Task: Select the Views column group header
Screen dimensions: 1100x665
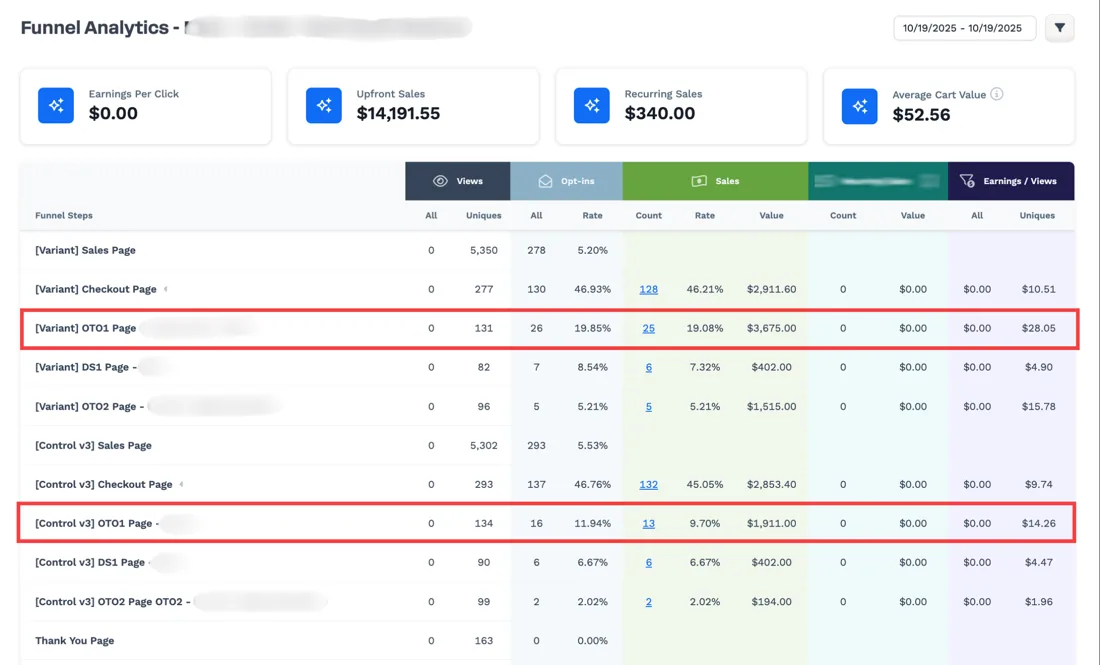Action: [x=457, y=181]
